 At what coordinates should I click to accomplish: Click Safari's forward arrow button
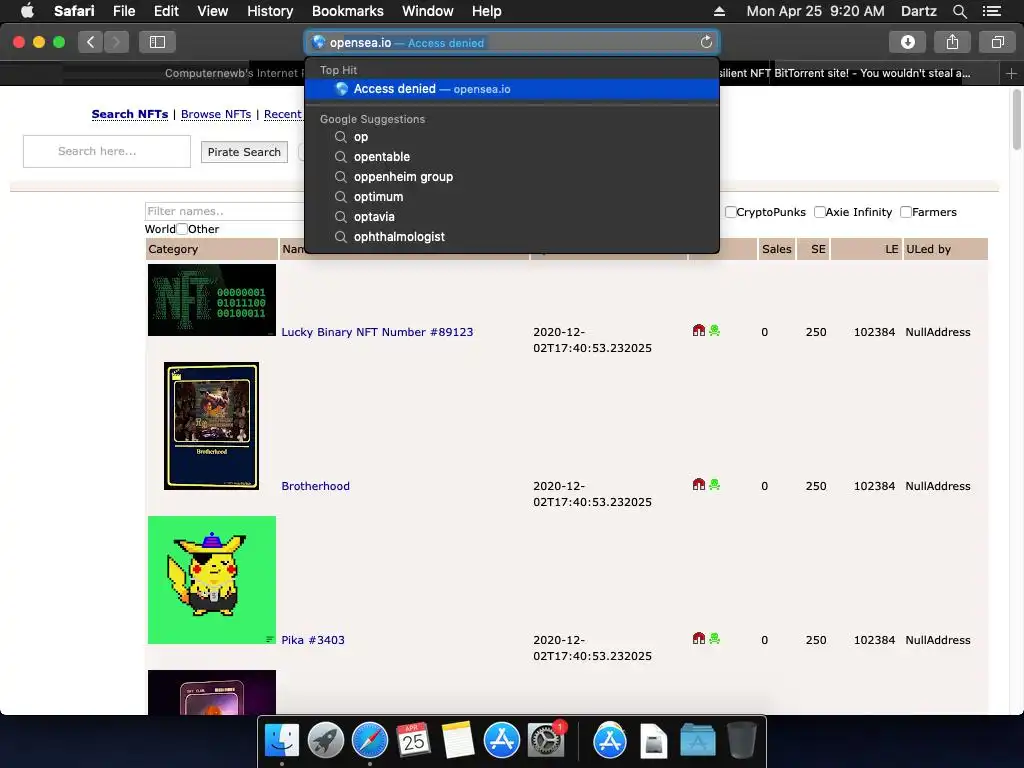[116, 42]
